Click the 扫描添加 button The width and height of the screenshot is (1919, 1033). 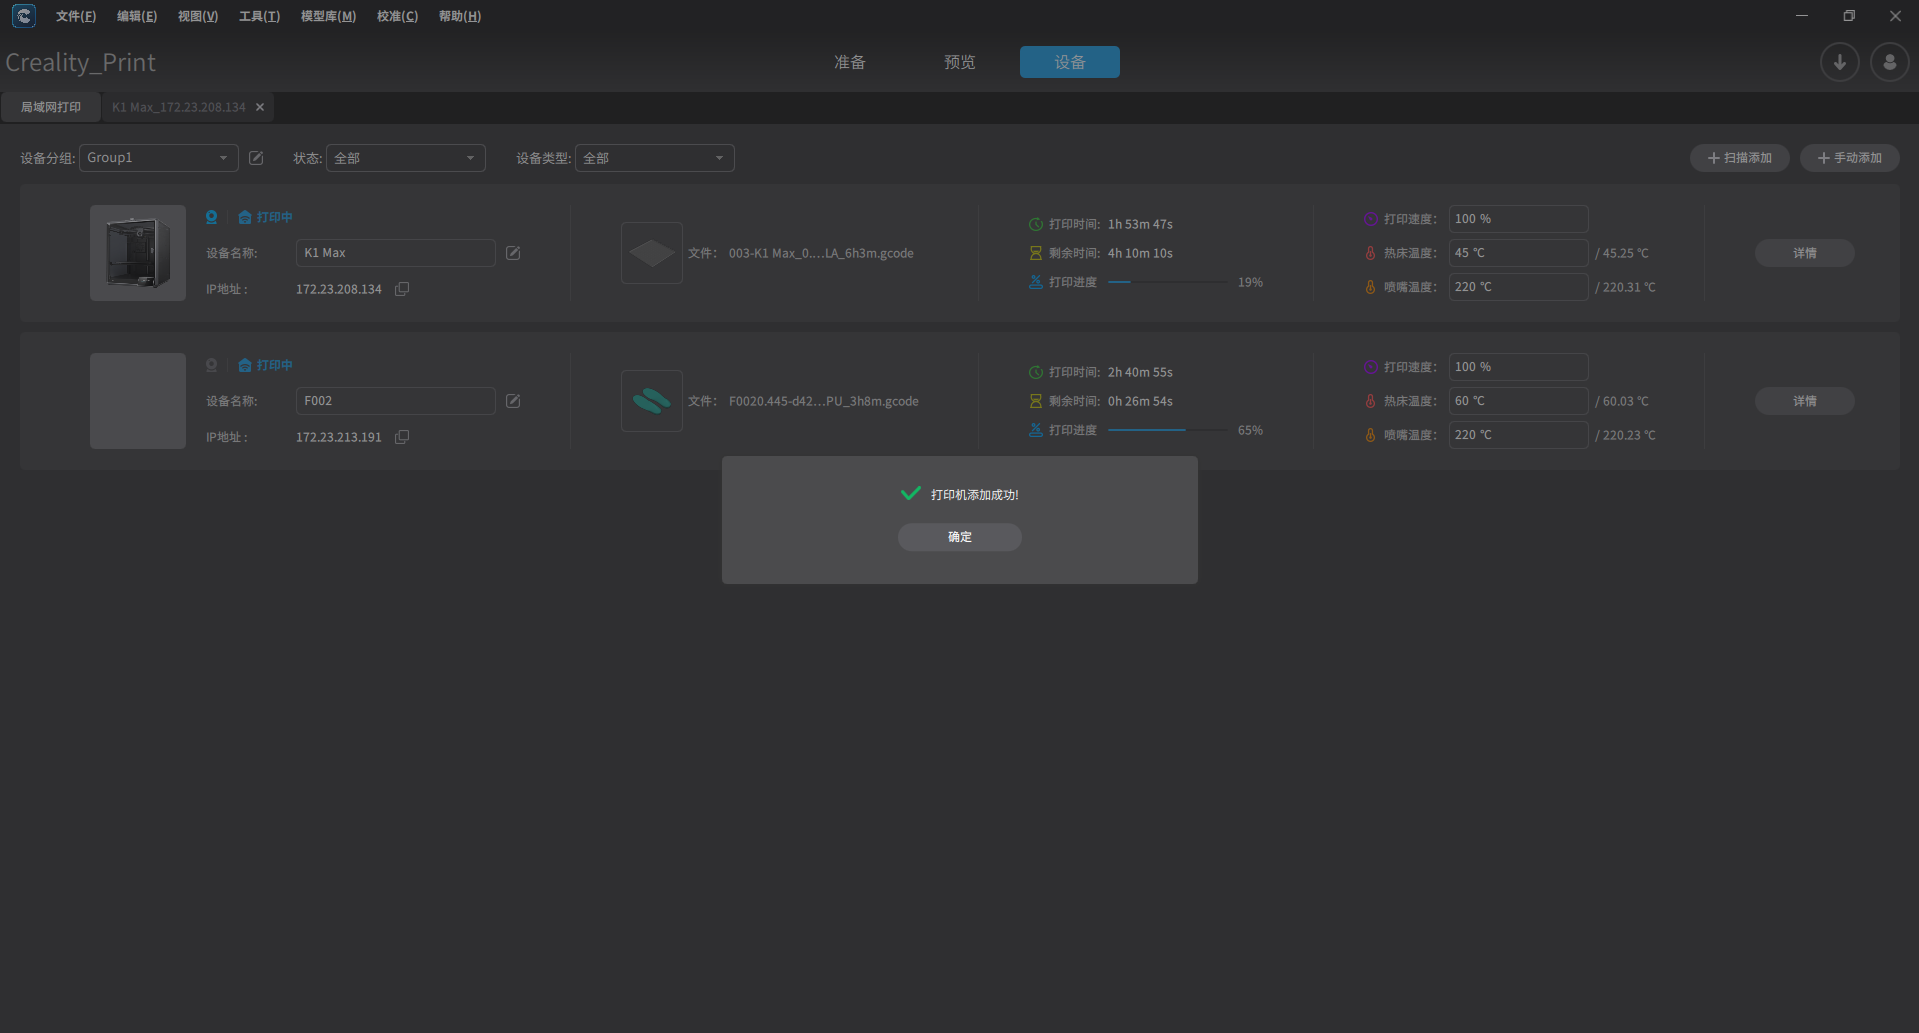pyautogui.click(x=1740, y=158)
